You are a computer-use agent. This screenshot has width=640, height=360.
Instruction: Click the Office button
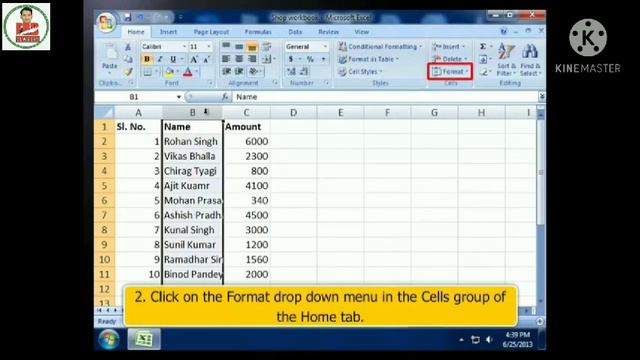coord(106,22)
